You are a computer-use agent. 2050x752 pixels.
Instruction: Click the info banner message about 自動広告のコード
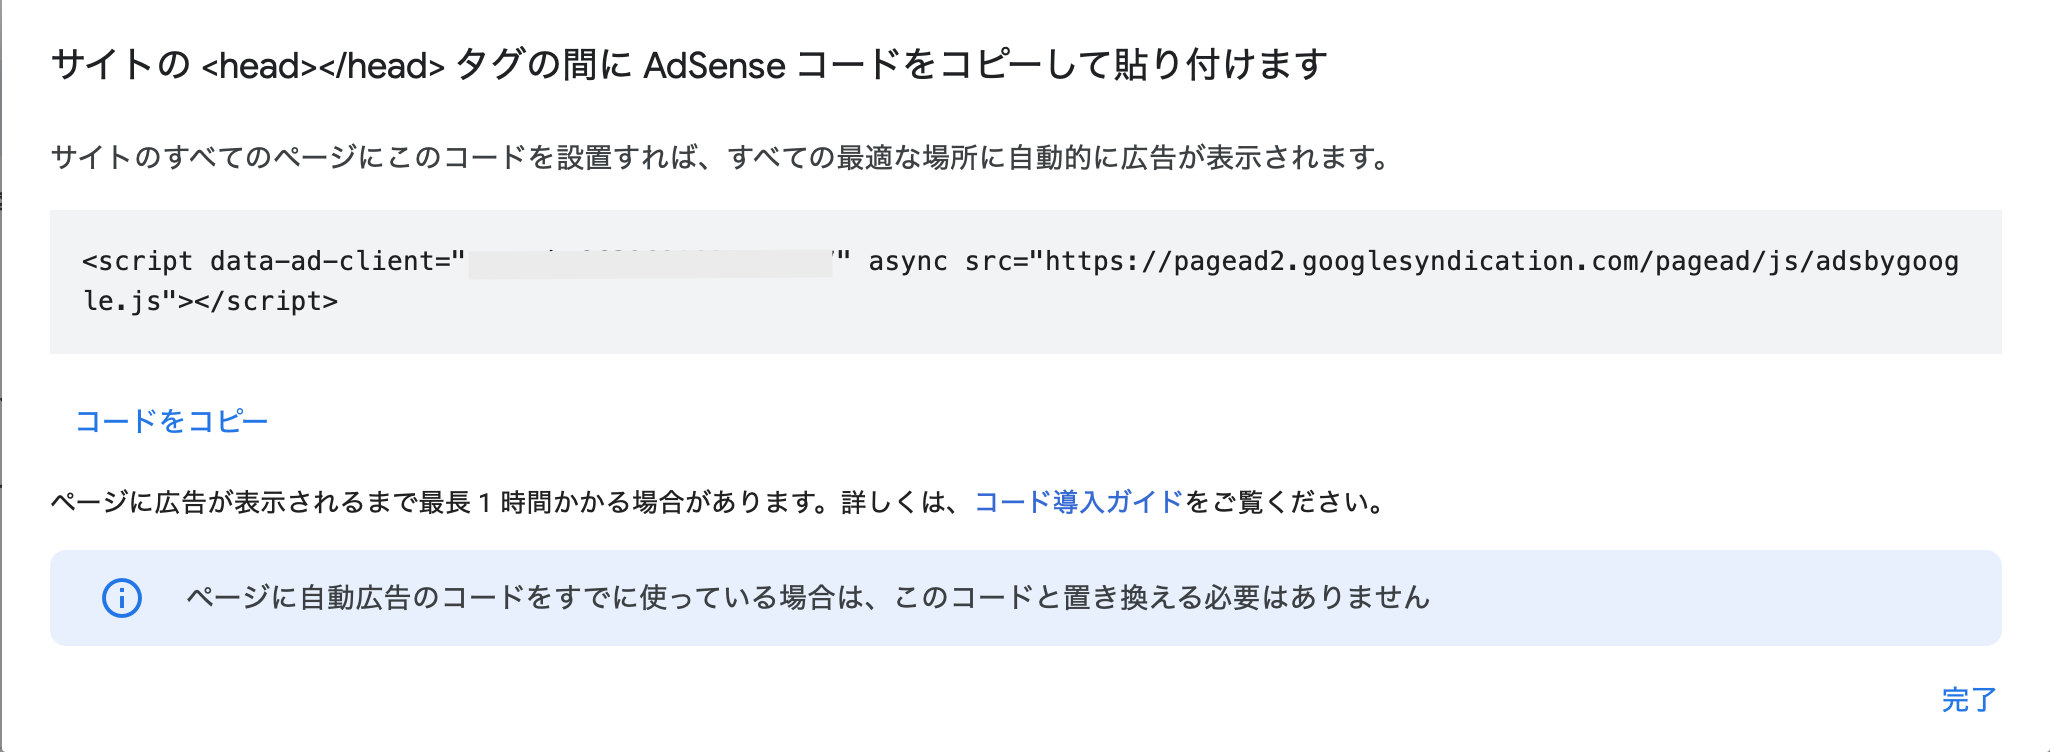808,598
